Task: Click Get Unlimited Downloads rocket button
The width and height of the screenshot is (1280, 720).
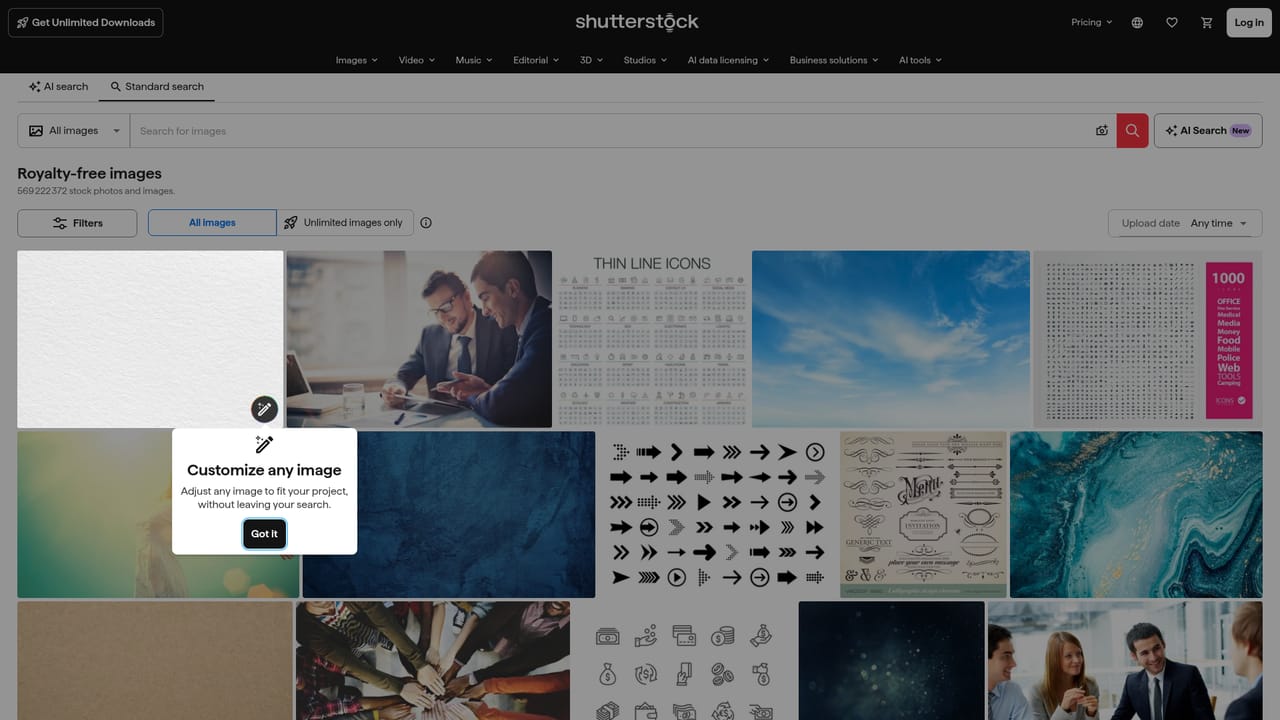Action: (x=86, y=22)
